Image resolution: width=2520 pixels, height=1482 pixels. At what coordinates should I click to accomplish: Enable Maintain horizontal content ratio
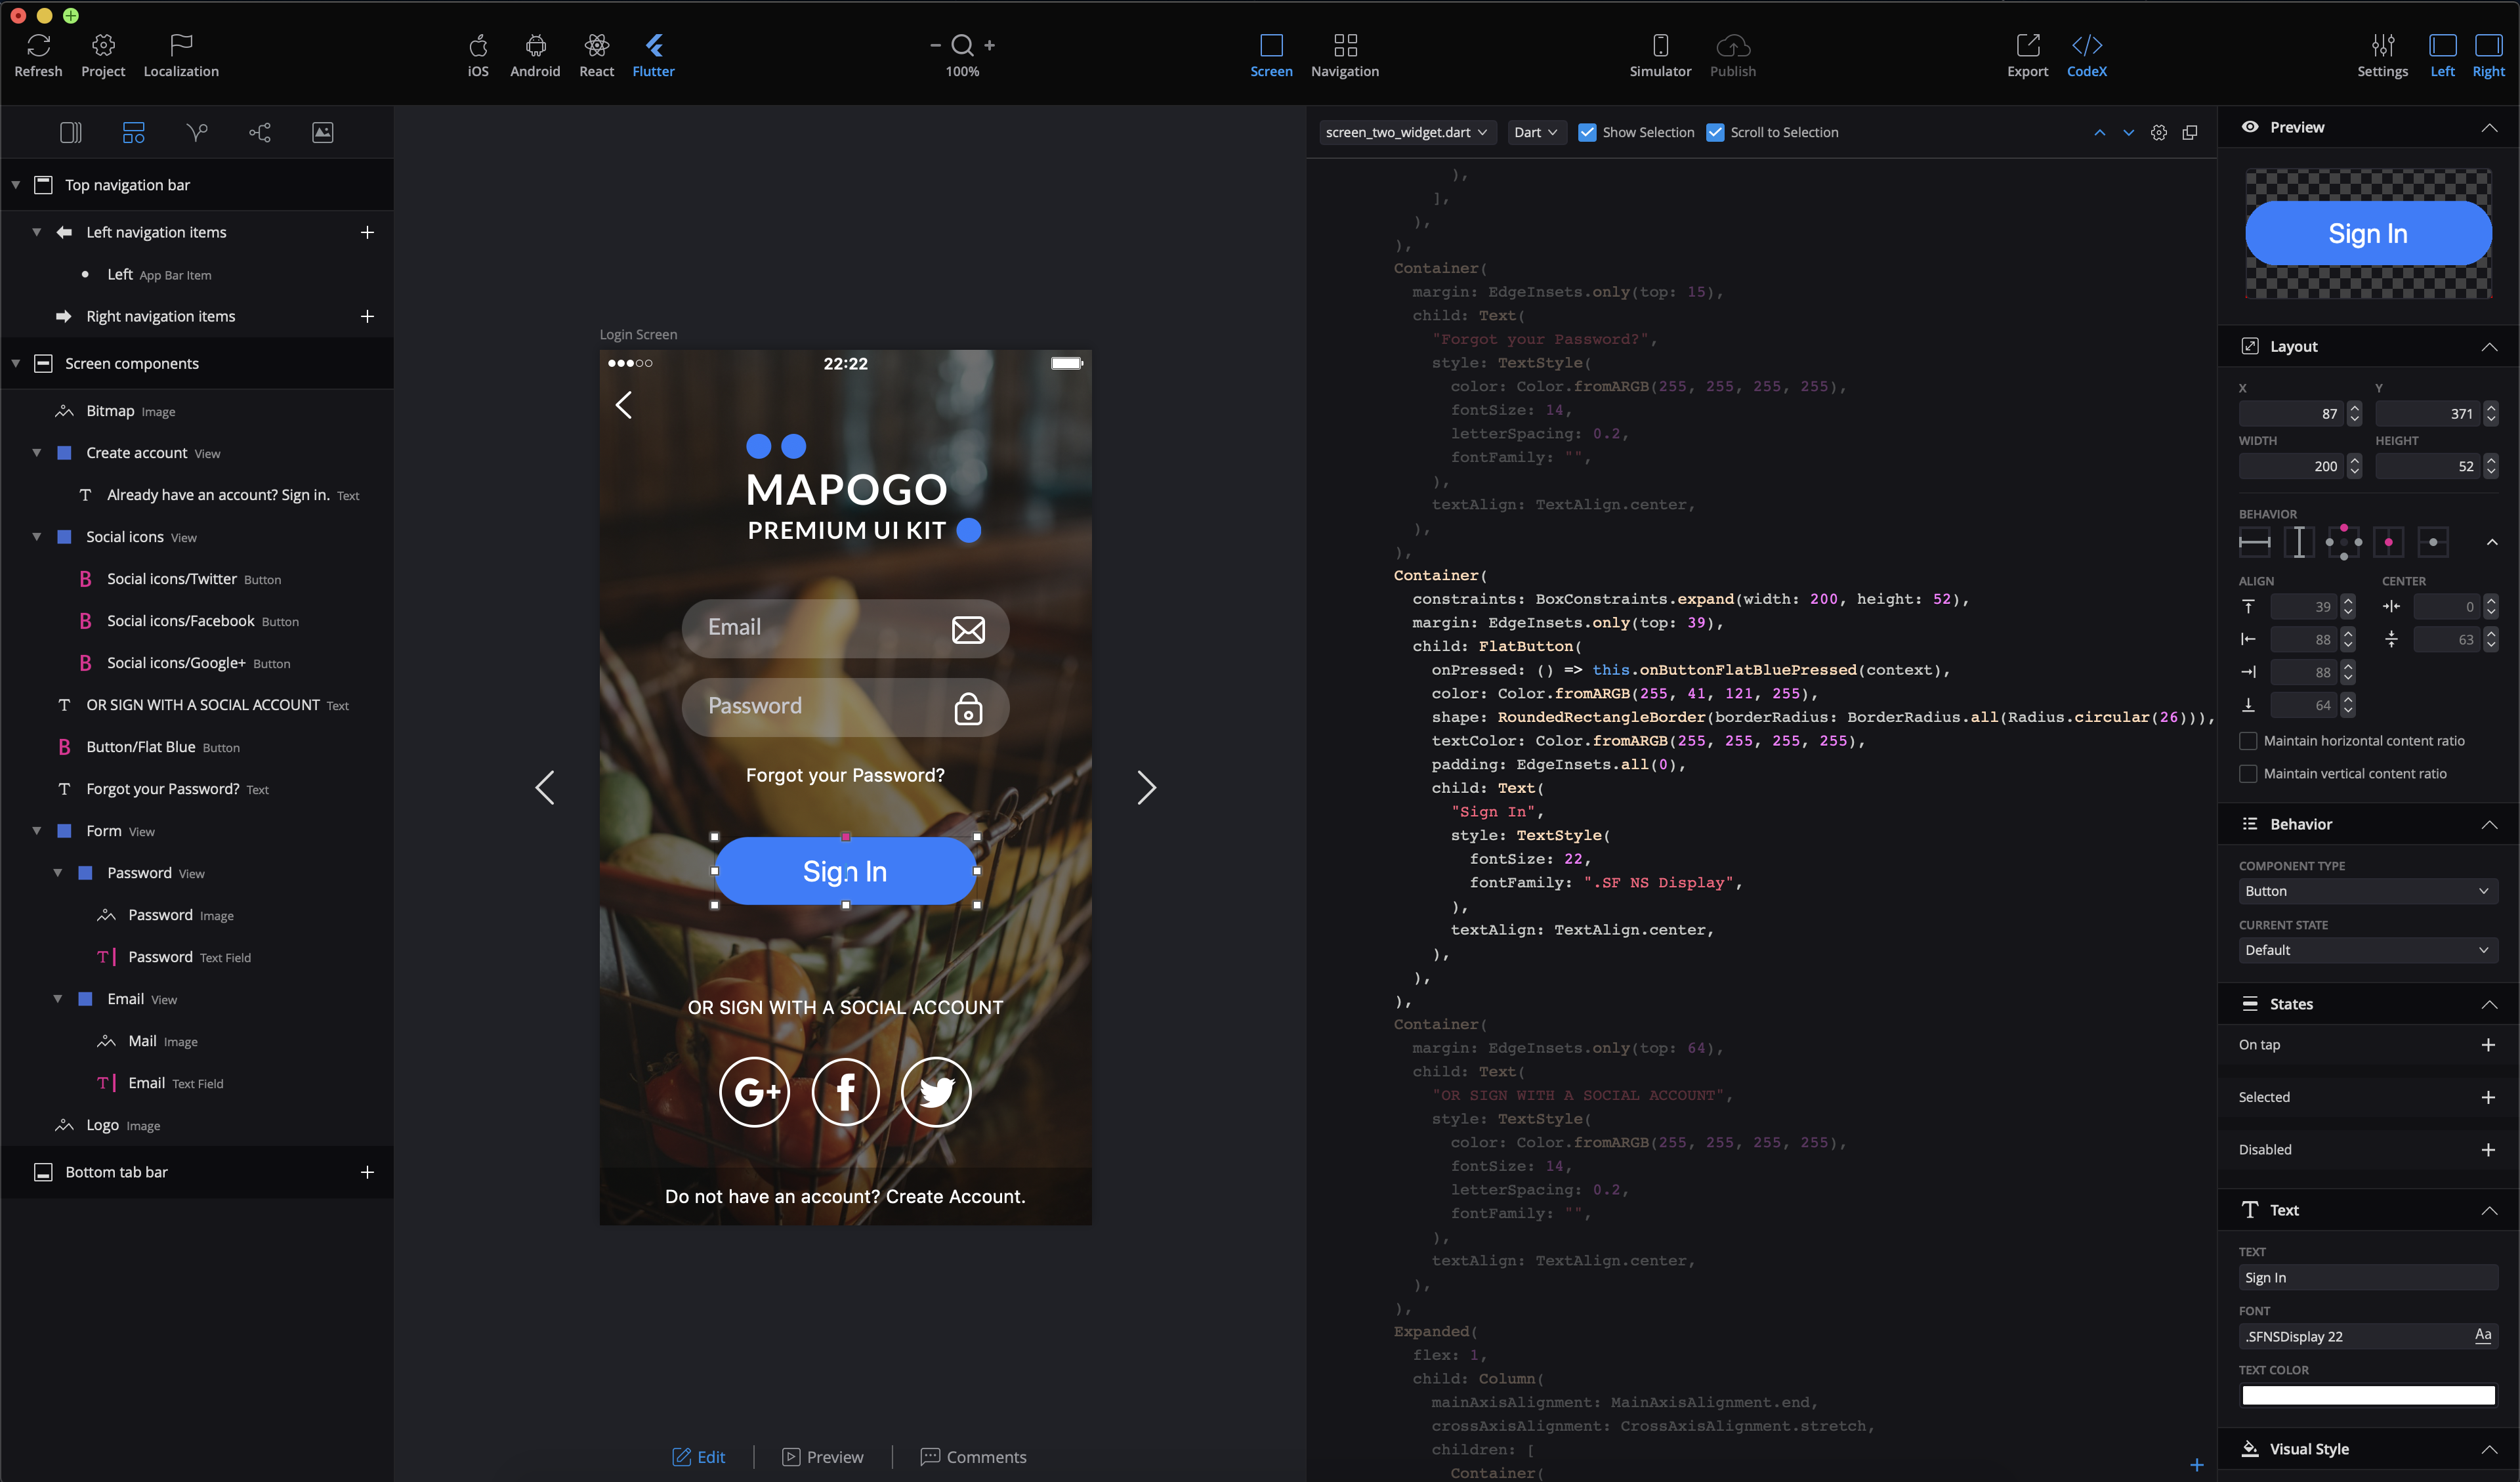pyautogui.click(x=2248, y=741)
